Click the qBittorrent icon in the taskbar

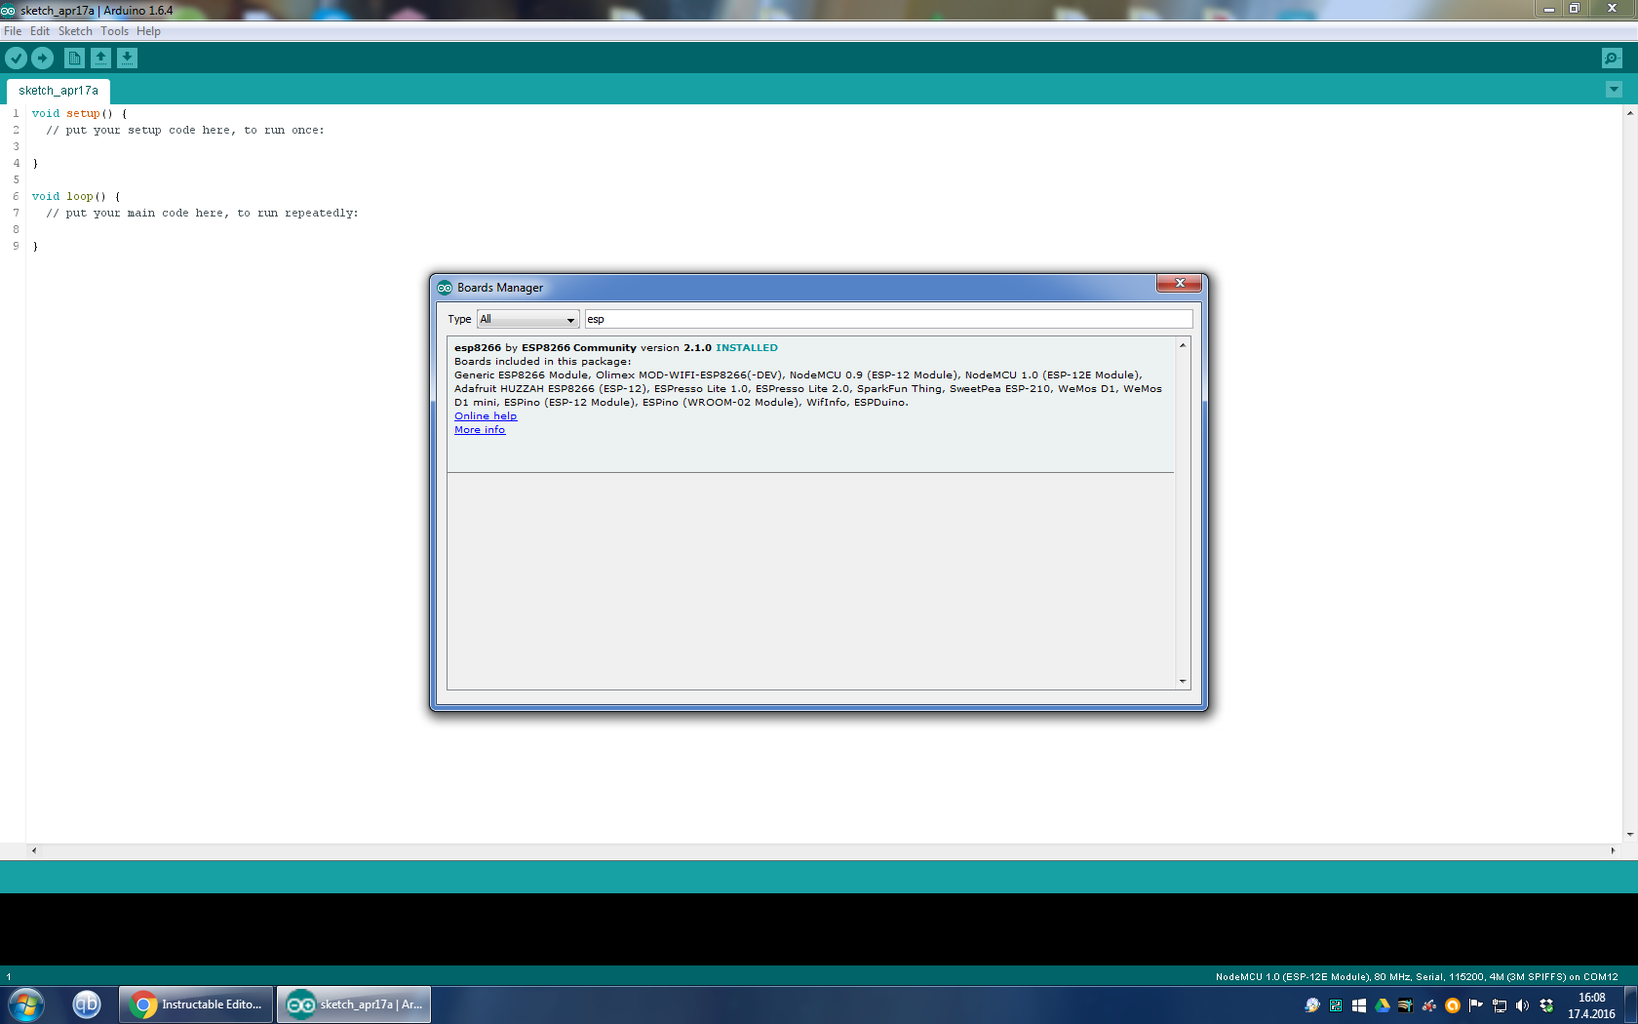[87, 1004]
